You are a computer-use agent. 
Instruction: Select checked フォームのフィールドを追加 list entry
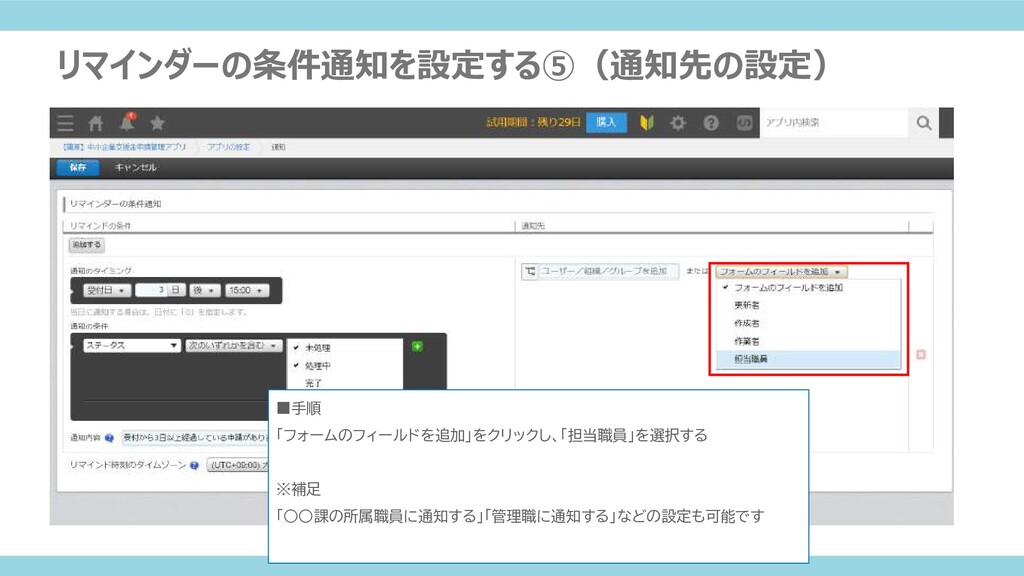[x=808, y=287]
